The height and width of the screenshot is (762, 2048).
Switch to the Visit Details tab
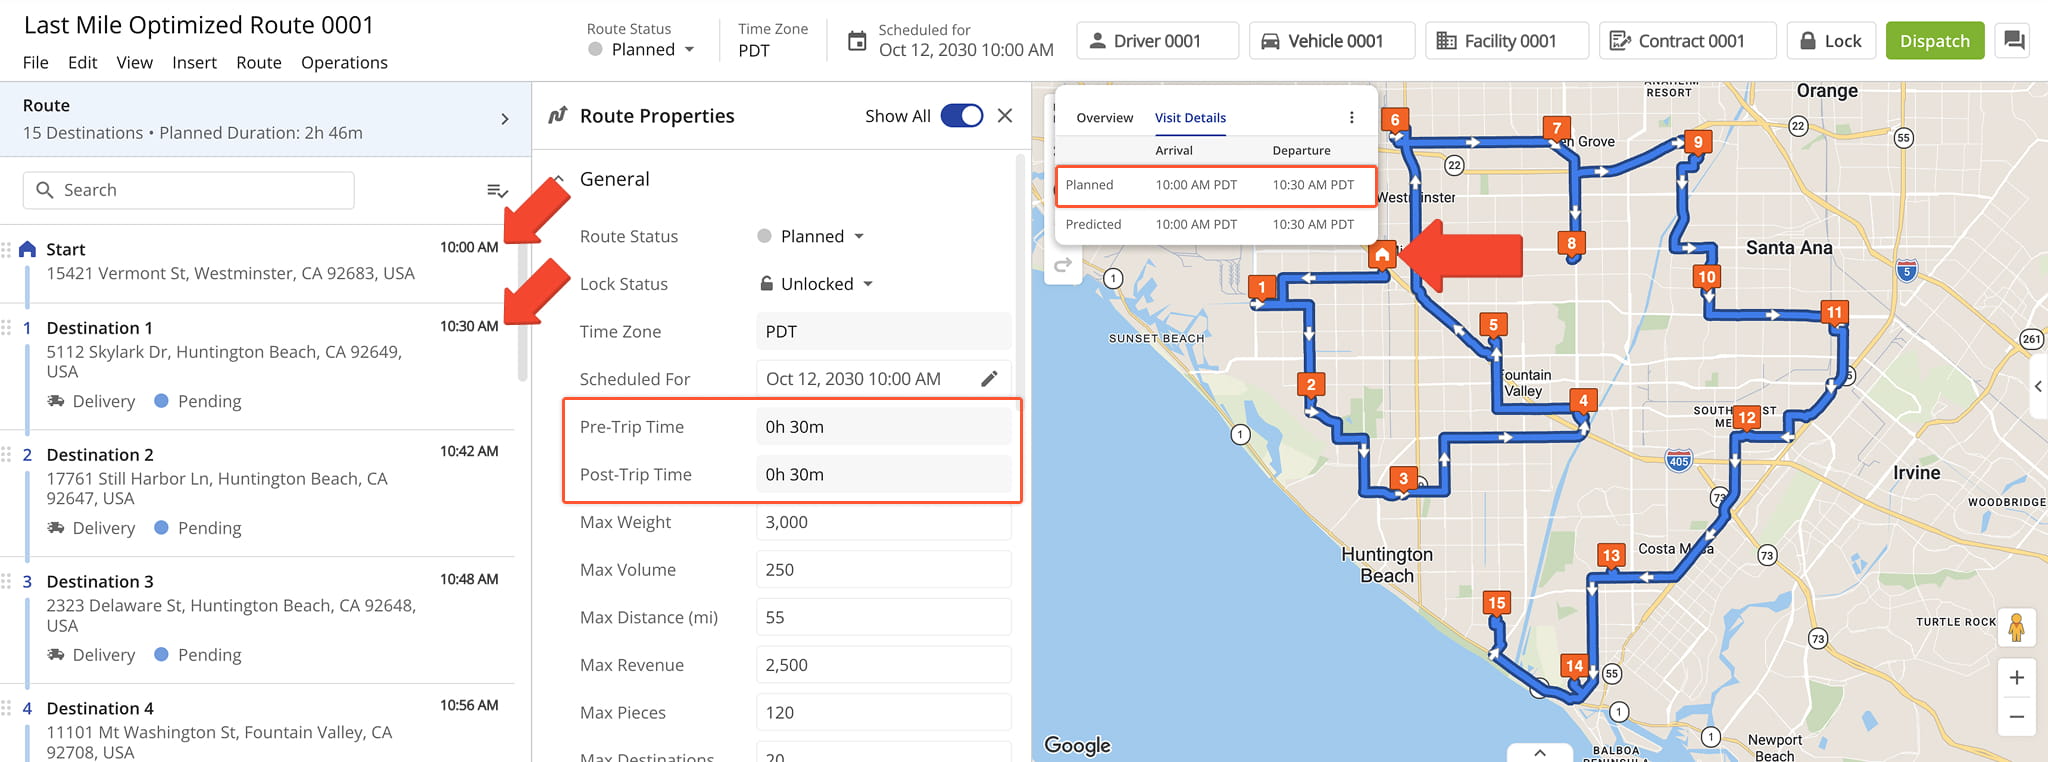1190,118
